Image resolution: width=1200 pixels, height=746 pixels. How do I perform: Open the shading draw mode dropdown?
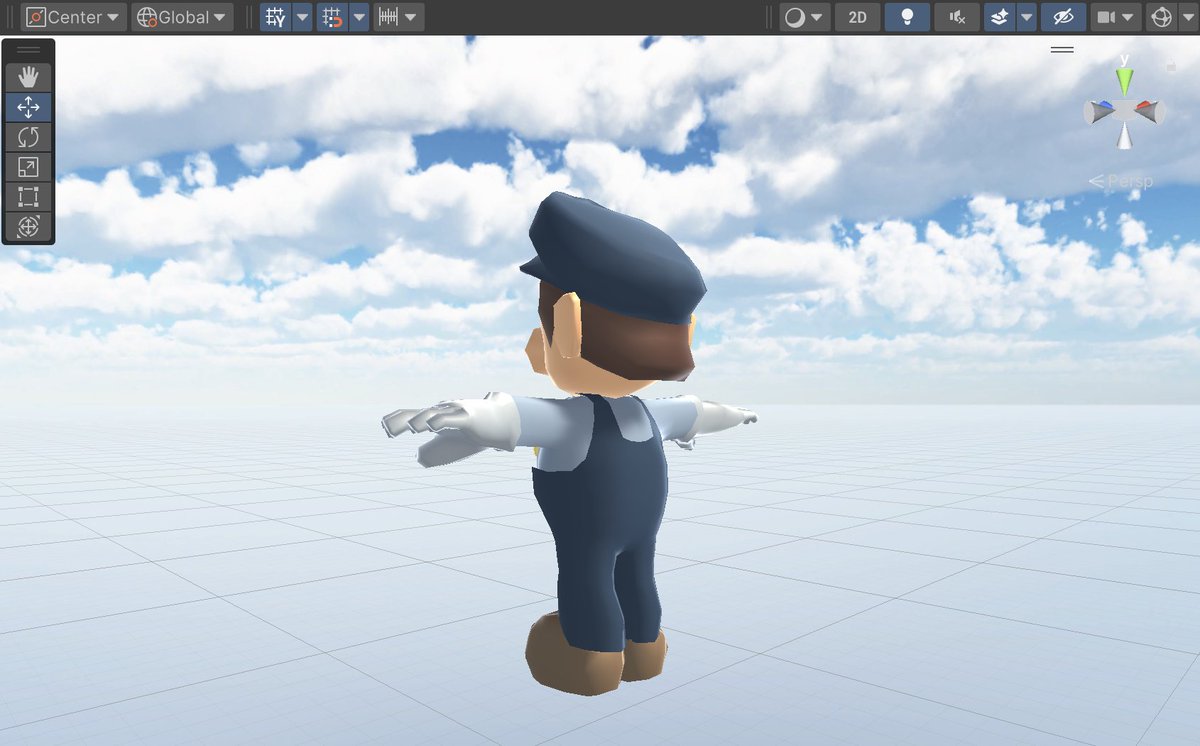[x=805, y=17]
